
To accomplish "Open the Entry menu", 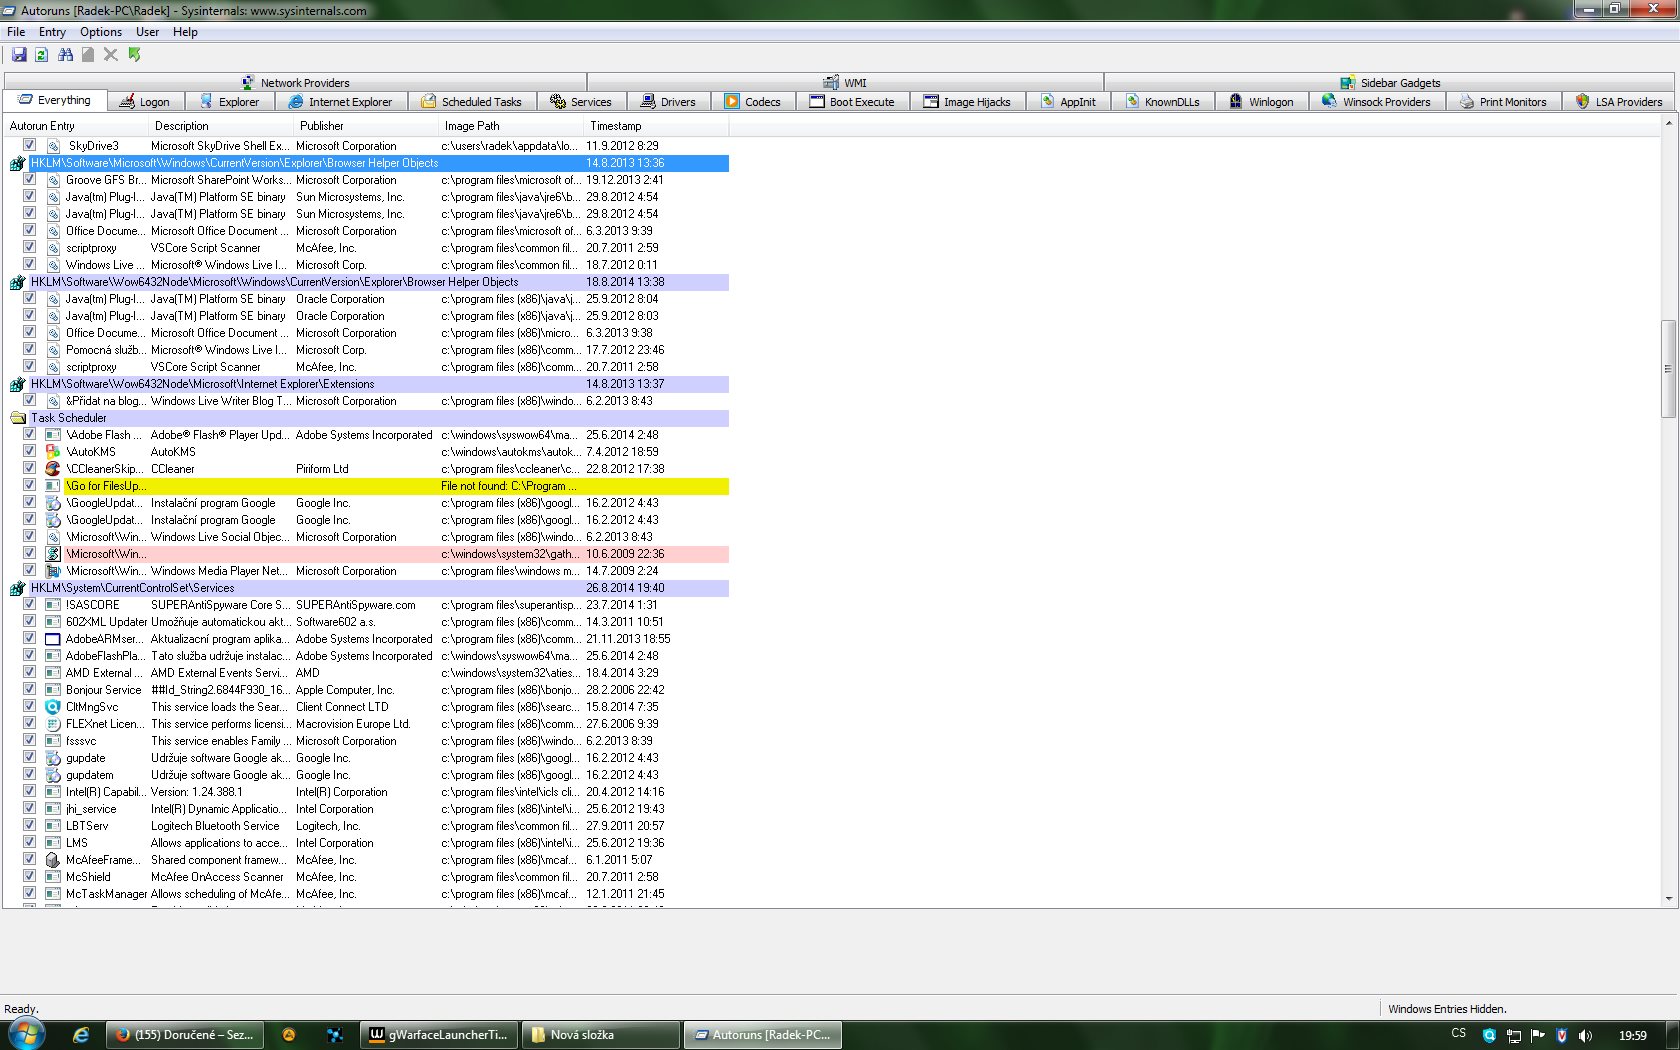I will click(52, 32).
